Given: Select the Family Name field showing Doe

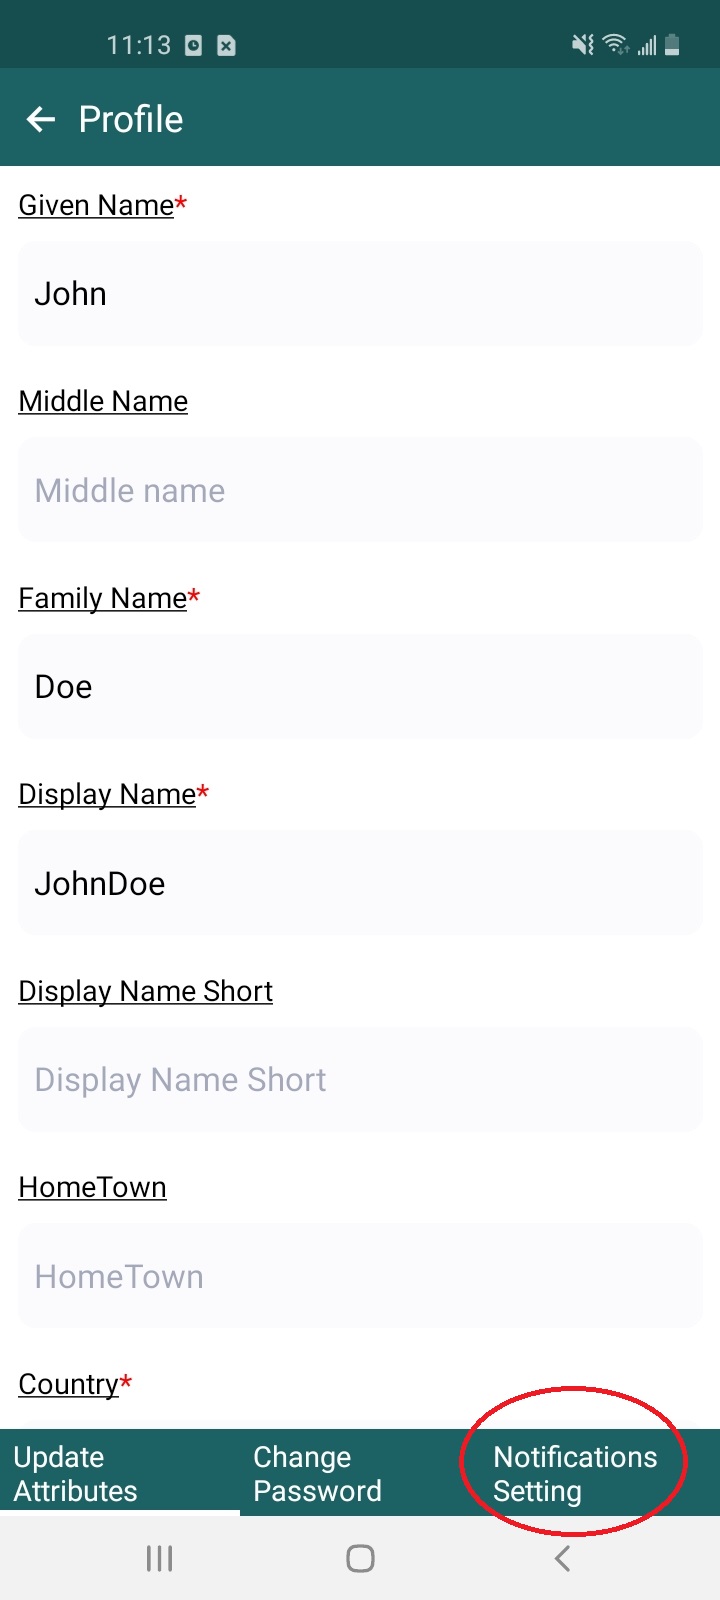Looking at the screenshot, I should 360,686.
